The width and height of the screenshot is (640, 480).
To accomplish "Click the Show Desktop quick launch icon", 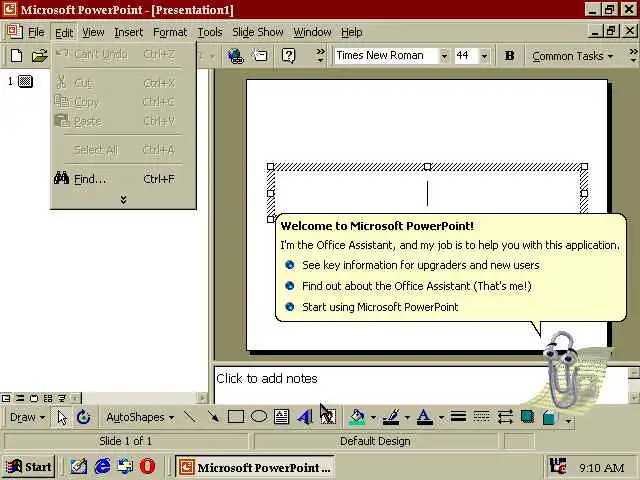I will coord(79,466).
